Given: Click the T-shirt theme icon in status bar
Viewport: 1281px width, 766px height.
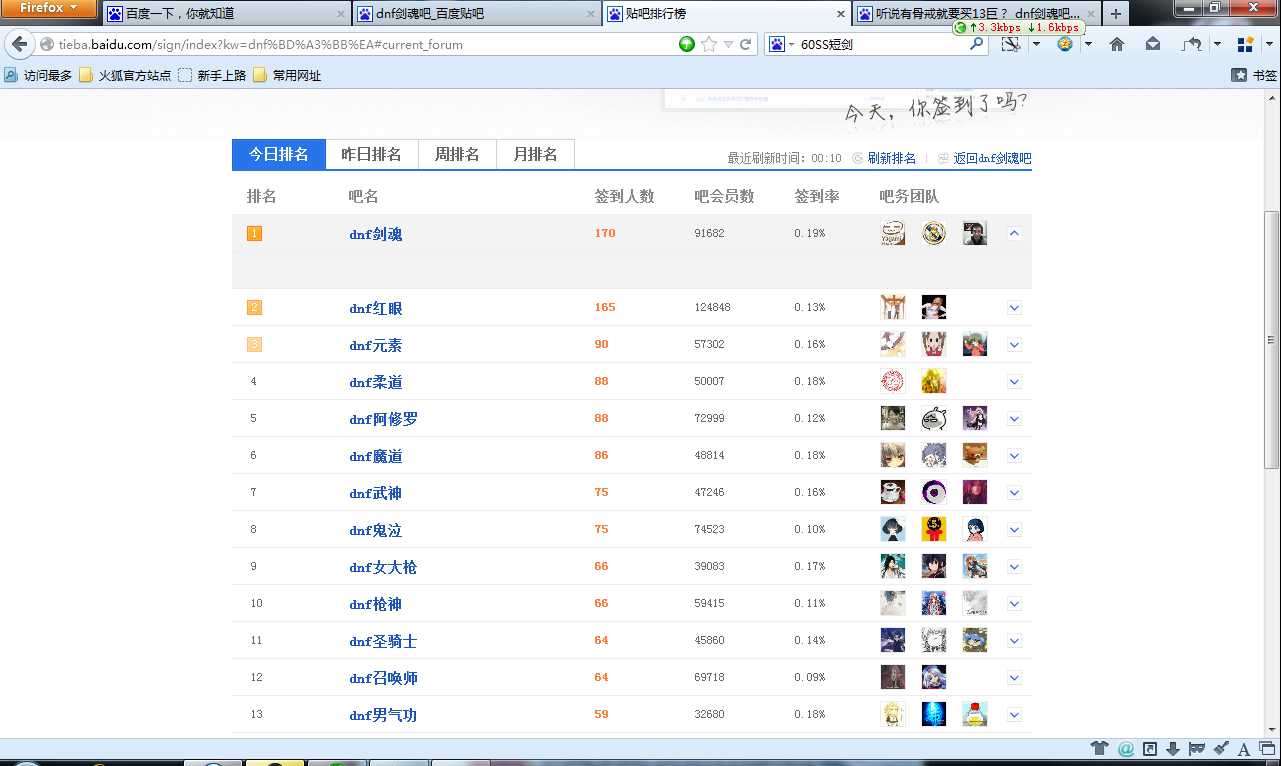Looking at the screenshot, I should [x=1099, y=748].
